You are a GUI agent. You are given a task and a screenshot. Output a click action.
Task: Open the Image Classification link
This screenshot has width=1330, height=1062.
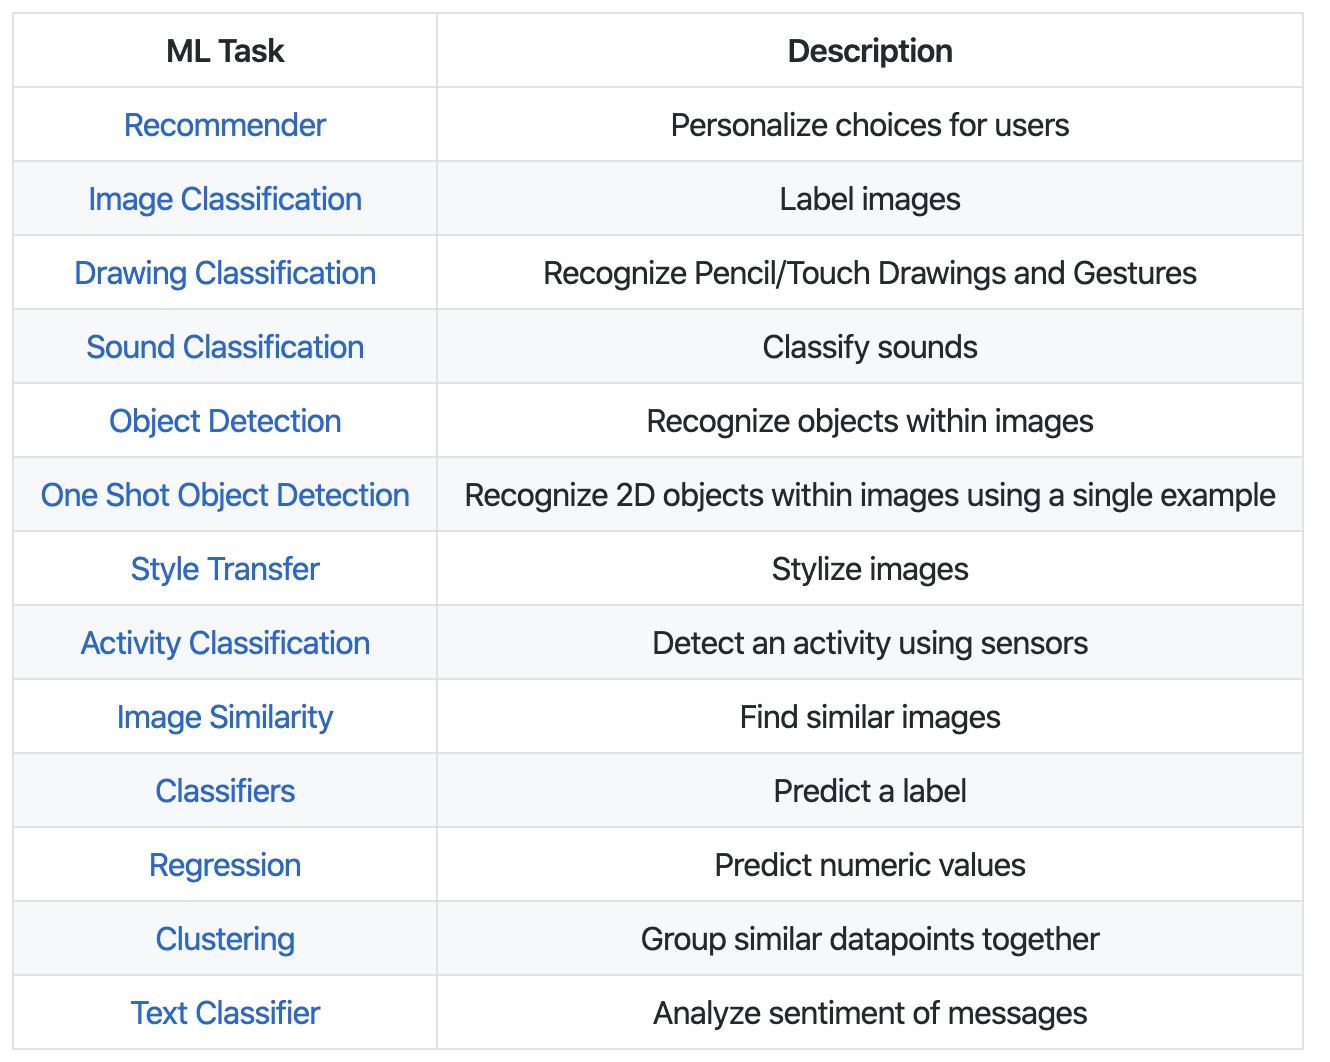[225, 199]
